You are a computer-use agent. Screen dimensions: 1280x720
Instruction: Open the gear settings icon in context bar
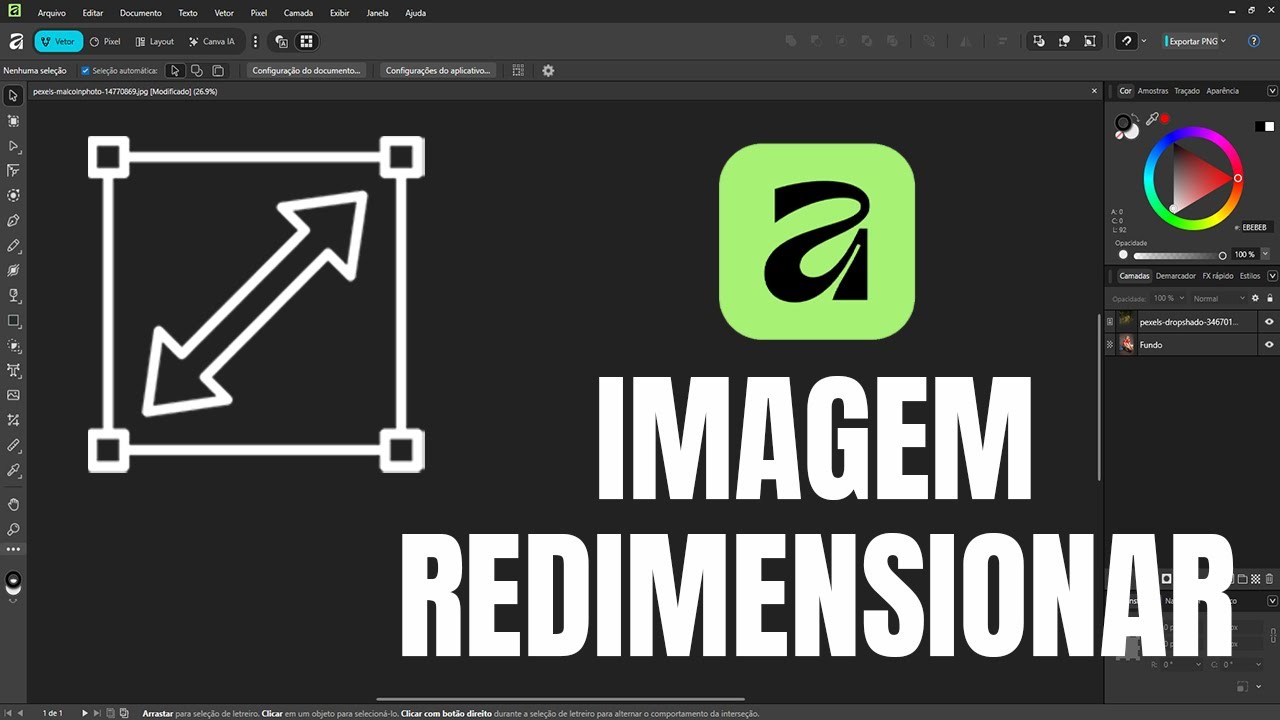(x=548, y=71)
